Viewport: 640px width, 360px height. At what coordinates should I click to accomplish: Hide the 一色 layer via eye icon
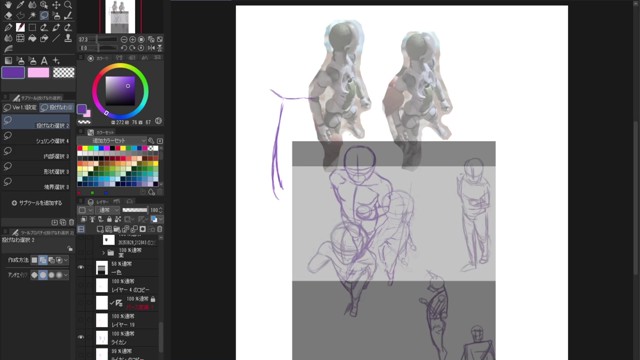click(81, 268)
